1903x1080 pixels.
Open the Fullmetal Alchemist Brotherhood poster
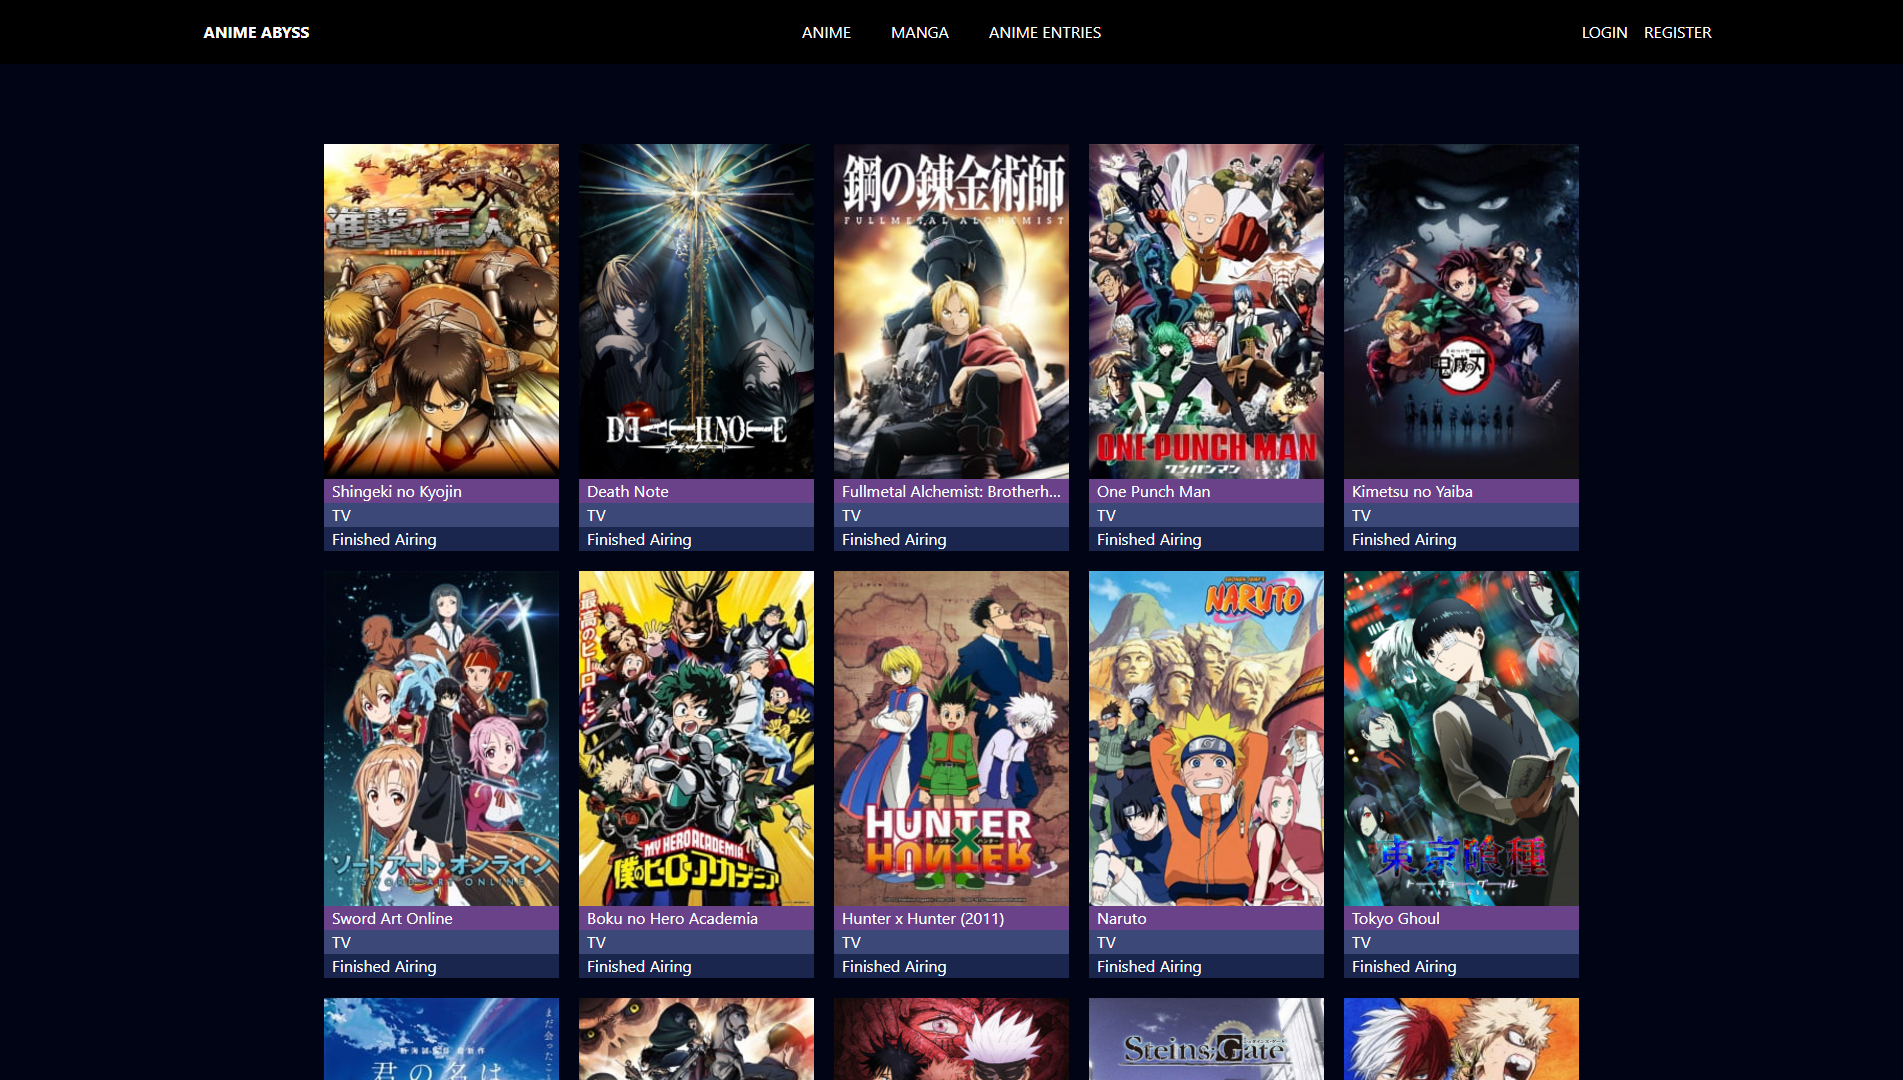click(x=951, y=311)
